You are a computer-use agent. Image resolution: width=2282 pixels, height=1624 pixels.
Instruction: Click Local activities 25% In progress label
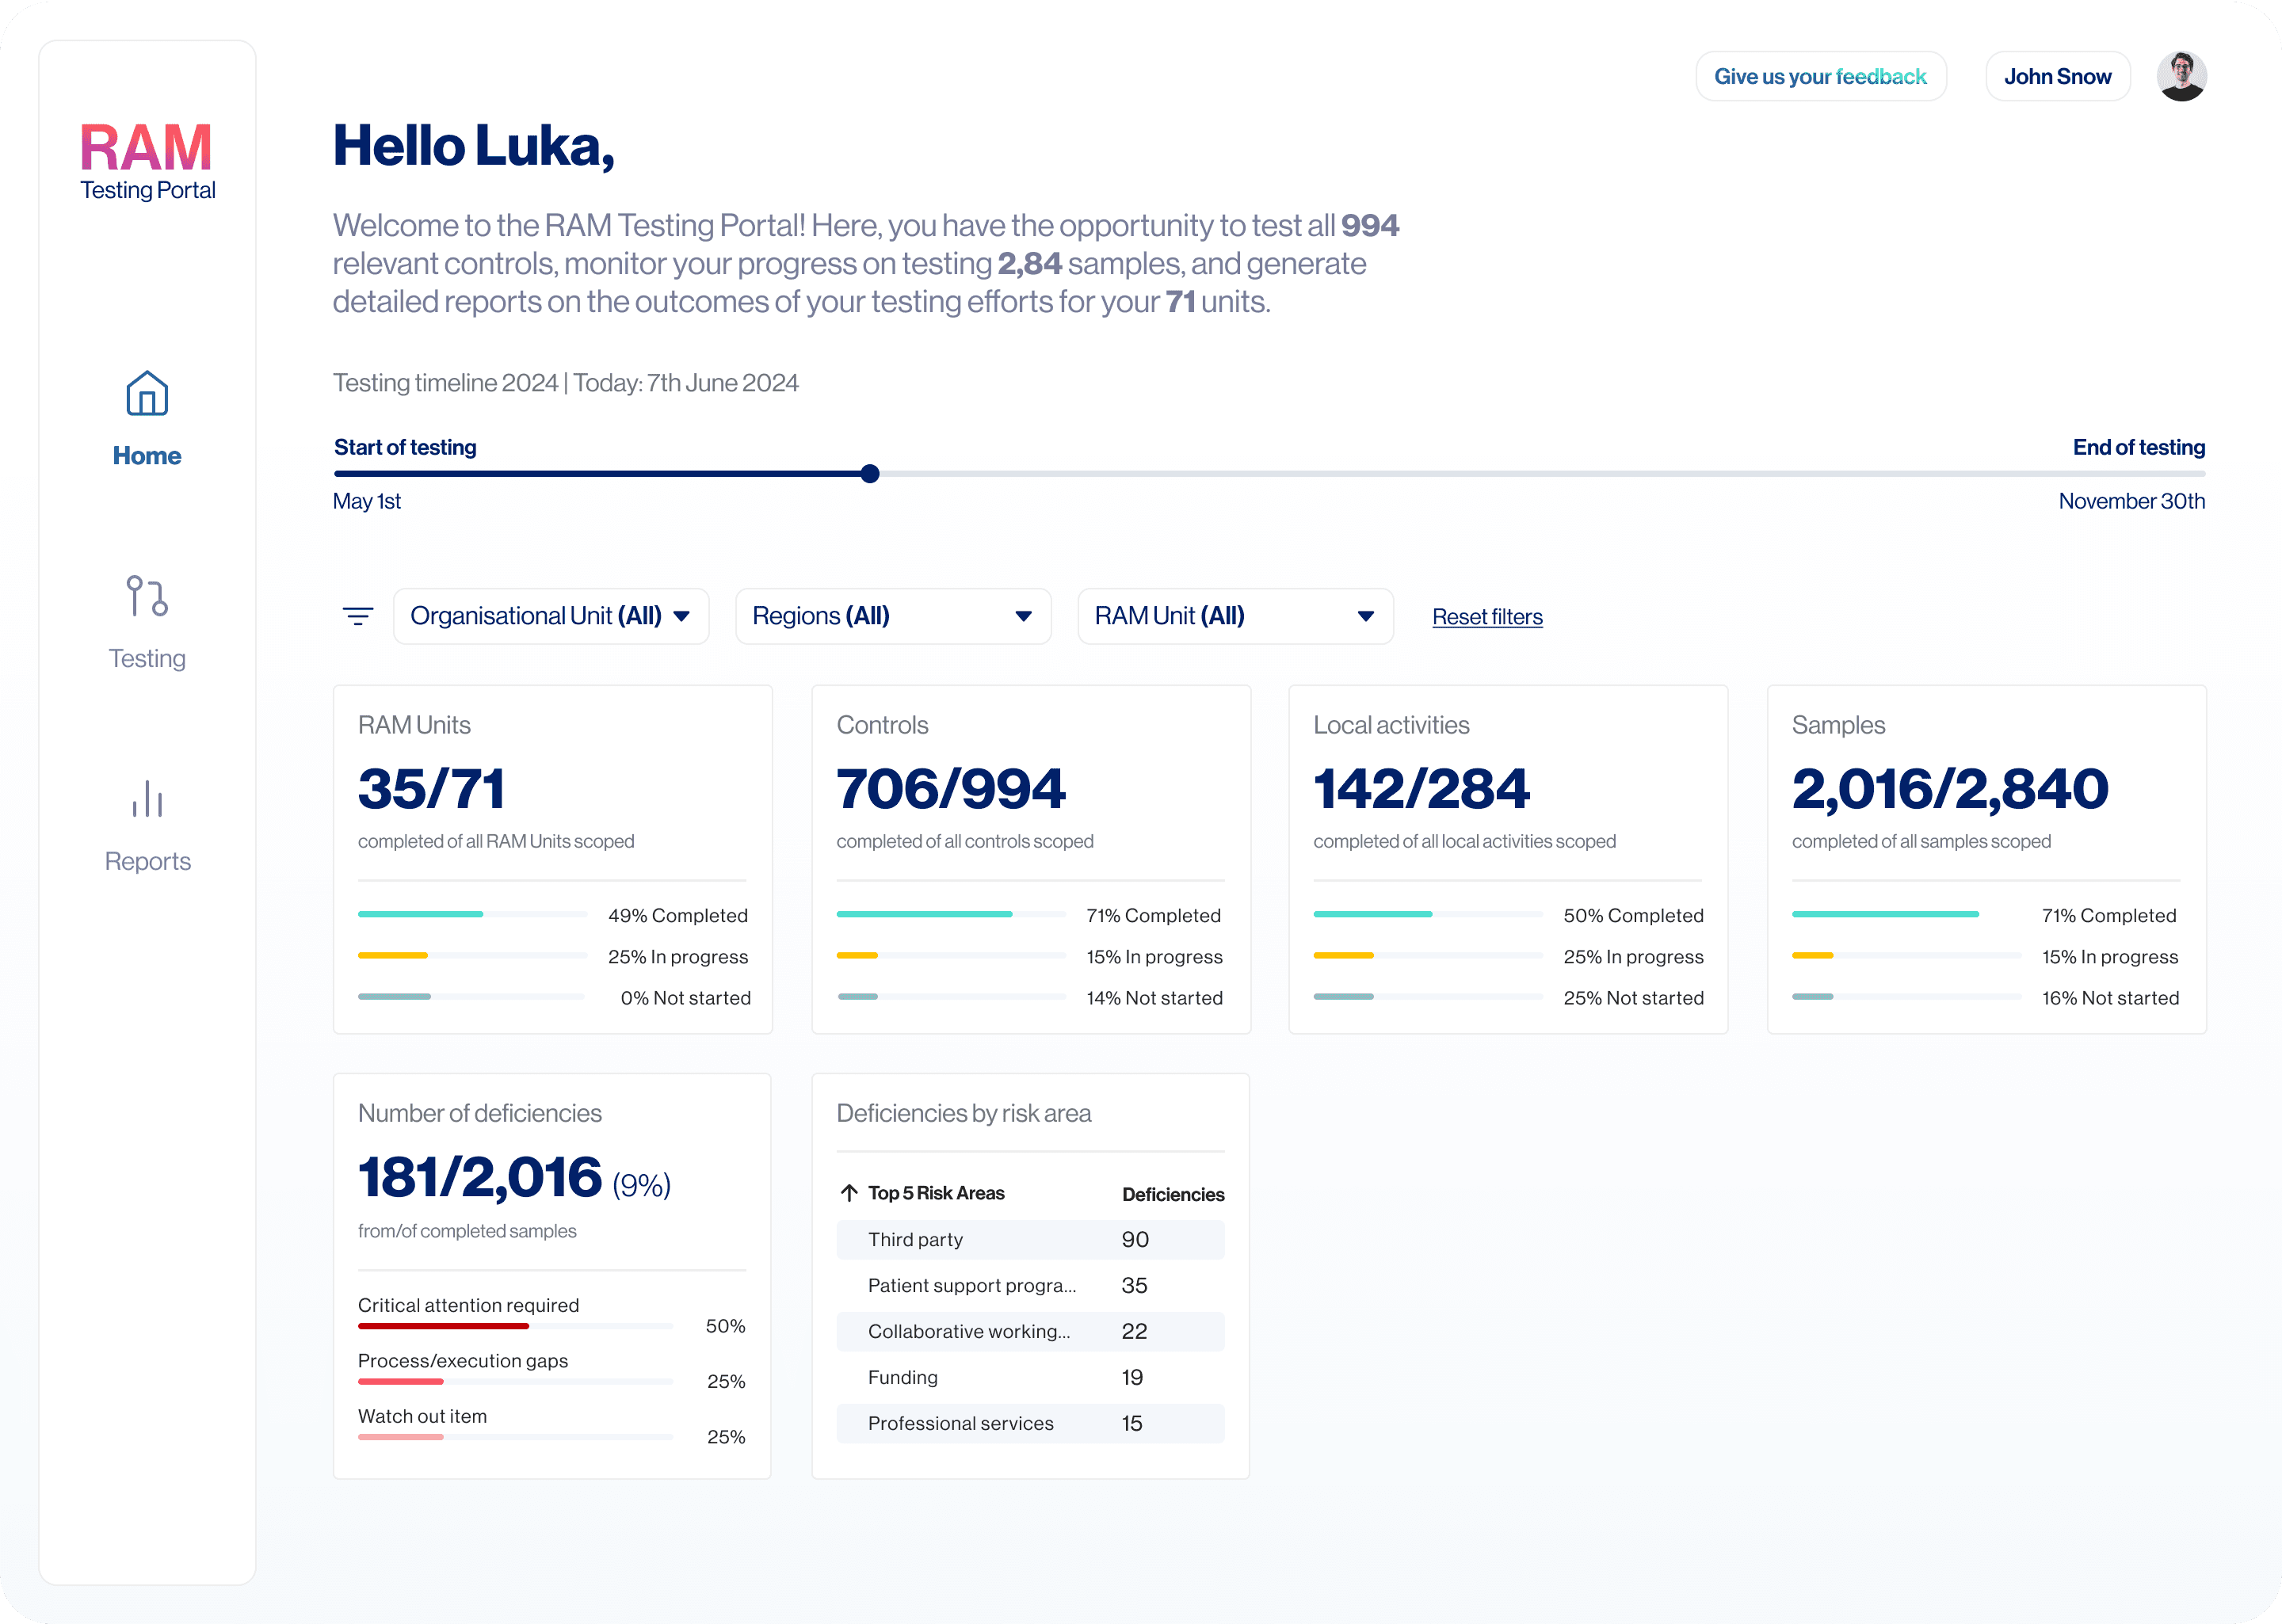1633,957
